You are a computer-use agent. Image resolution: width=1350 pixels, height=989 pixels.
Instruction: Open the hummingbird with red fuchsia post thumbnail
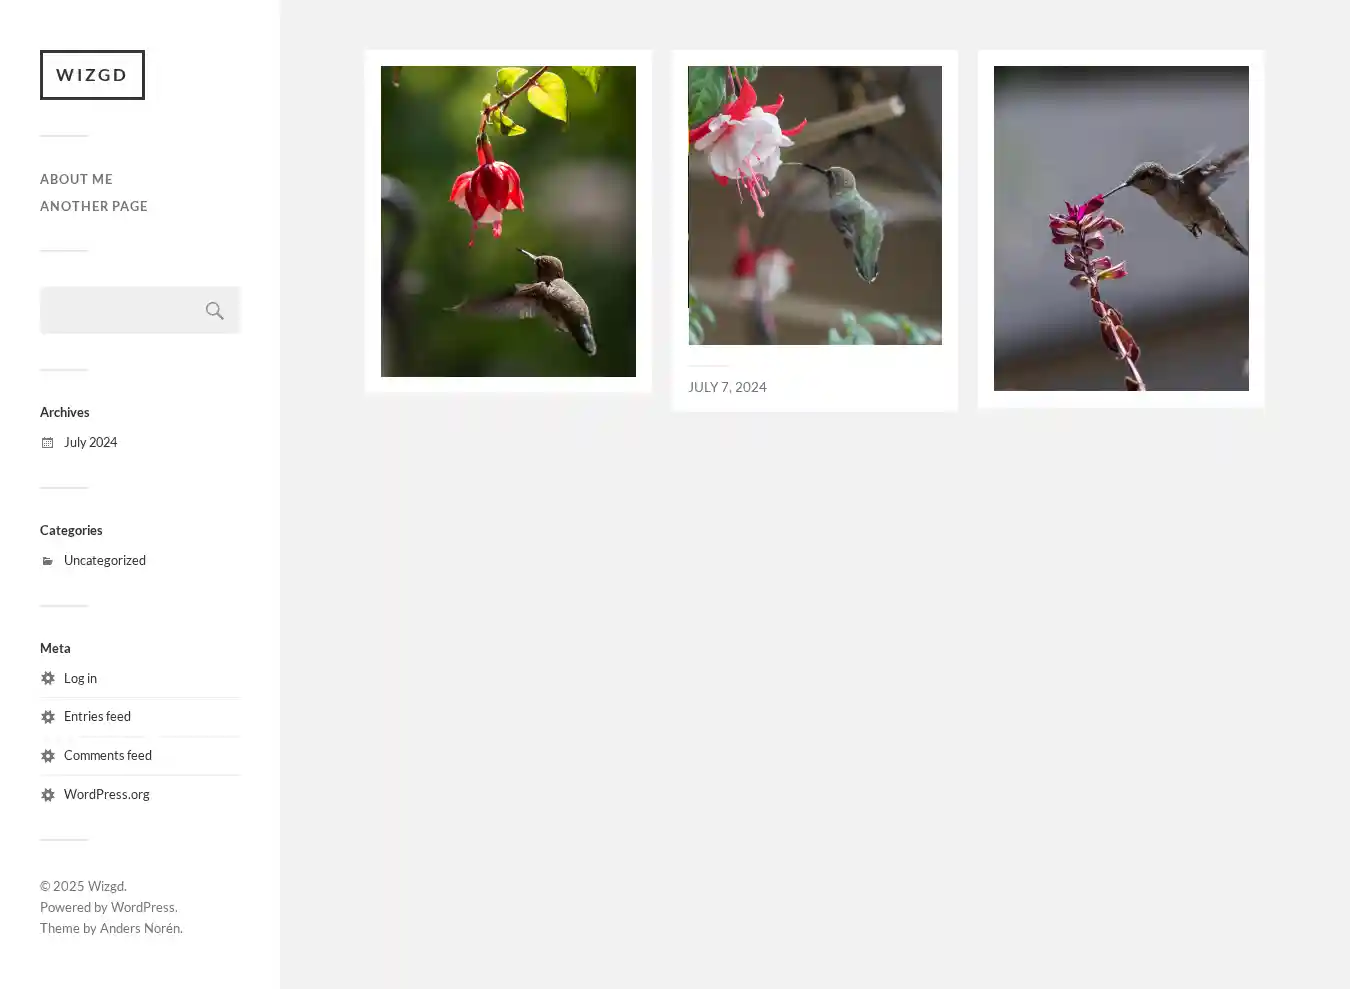(508, 221)
